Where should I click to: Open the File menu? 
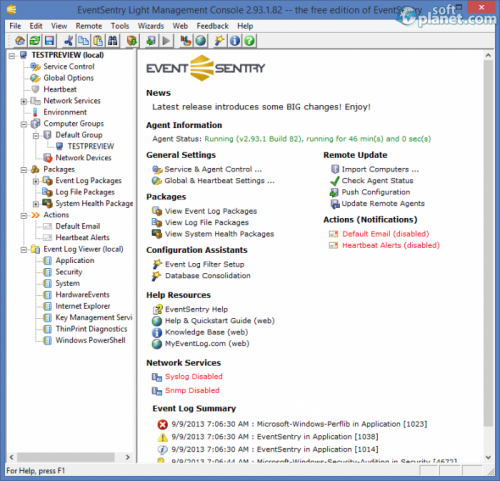pos(15,26)
